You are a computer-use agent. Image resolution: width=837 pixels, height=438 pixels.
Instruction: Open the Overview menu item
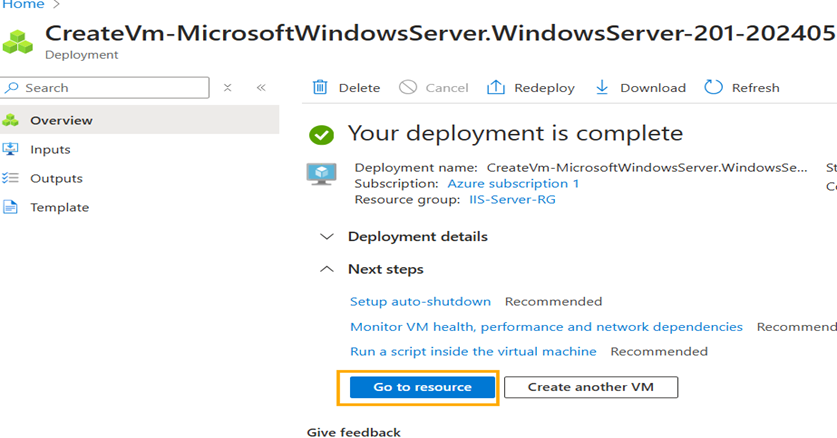[x=61, y=121]
